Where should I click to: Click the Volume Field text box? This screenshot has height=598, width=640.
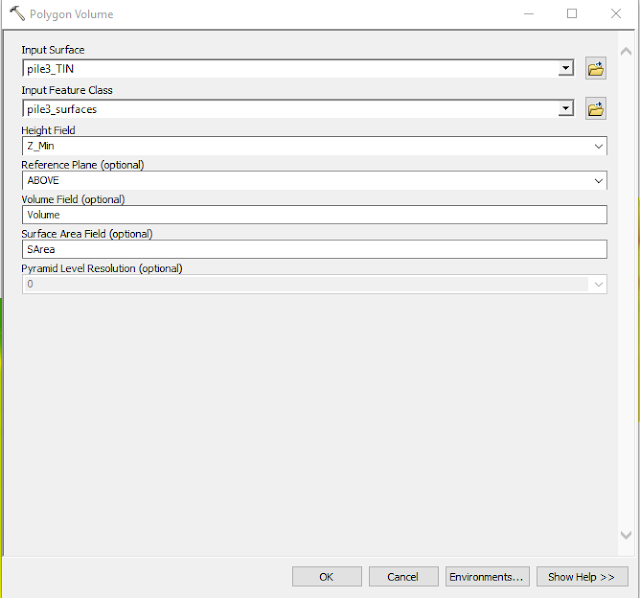(314, 215)
